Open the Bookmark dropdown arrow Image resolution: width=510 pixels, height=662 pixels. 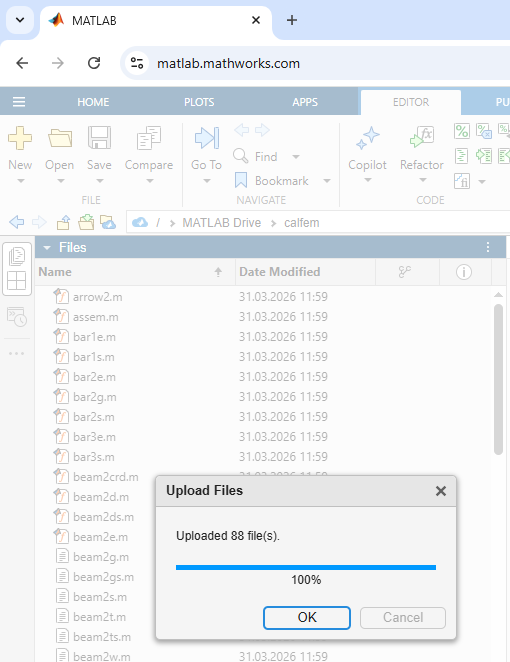coord(326,181)
